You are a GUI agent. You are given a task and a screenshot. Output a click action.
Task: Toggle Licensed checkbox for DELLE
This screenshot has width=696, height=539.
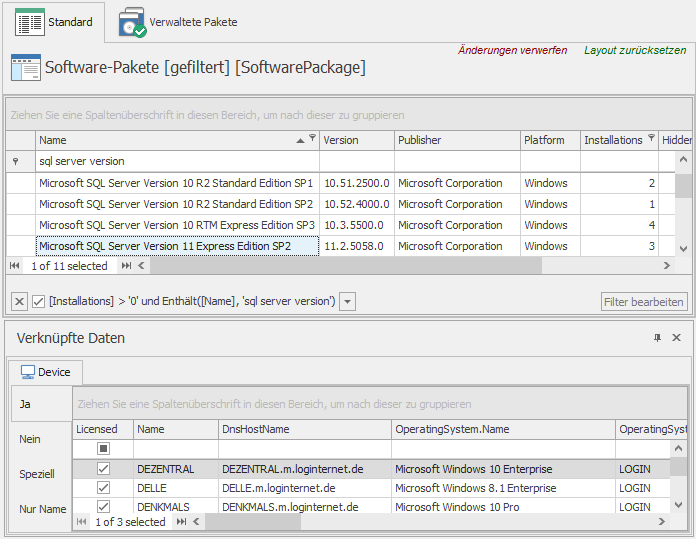coord(103,488)
